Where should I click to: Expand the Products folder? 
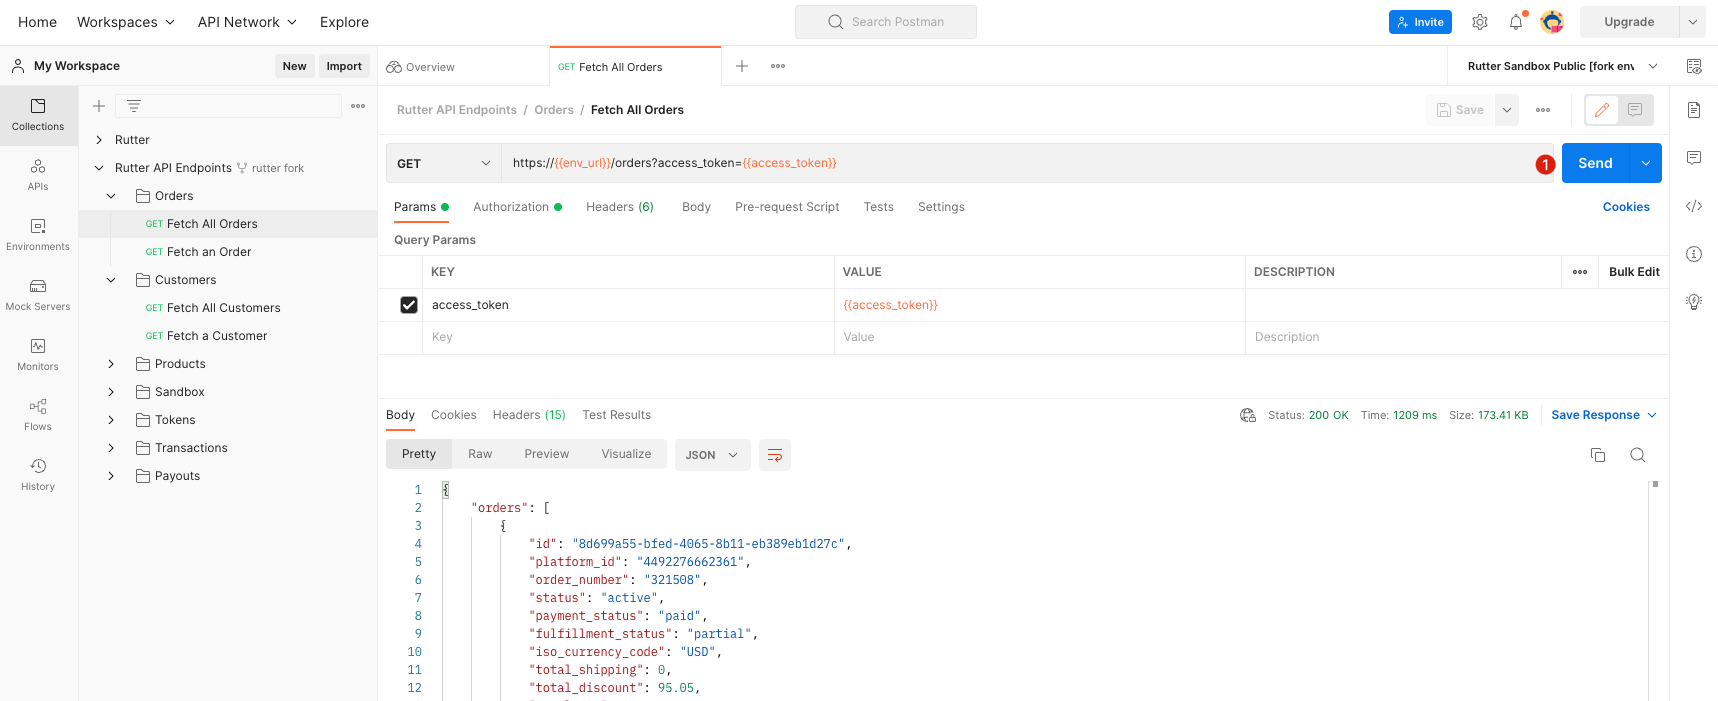point(111,364)
